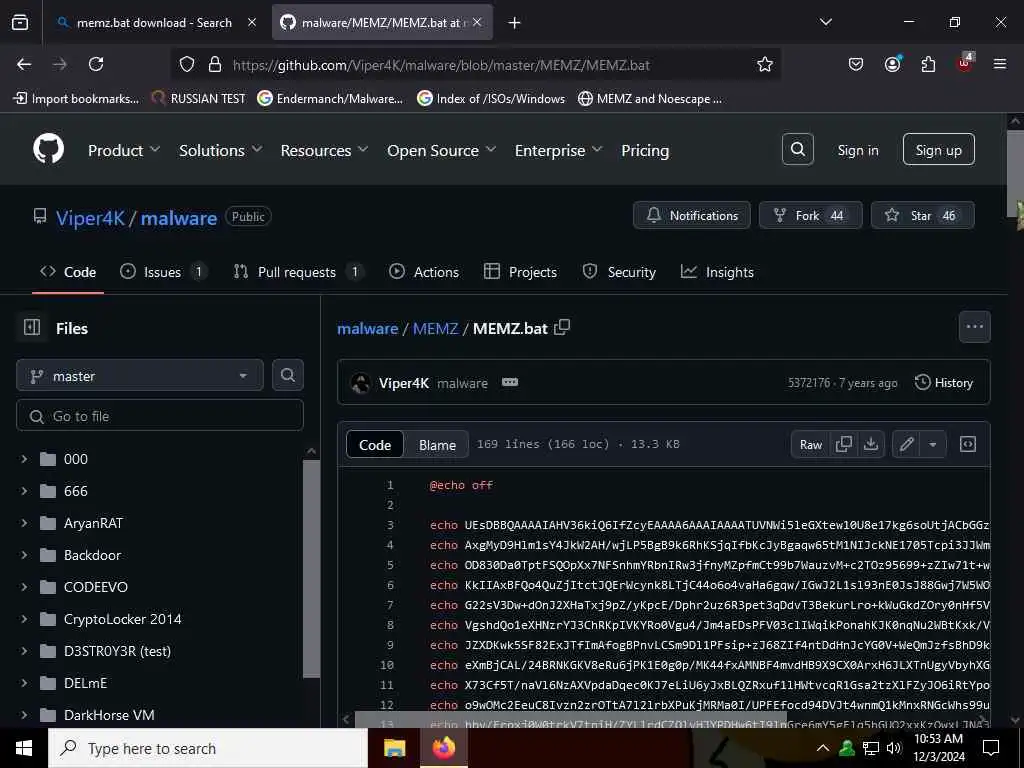Open Firefox hamburger application menu
Image resolution: width=1024 pixels, height=768 pixels.
coord(1000,64)
